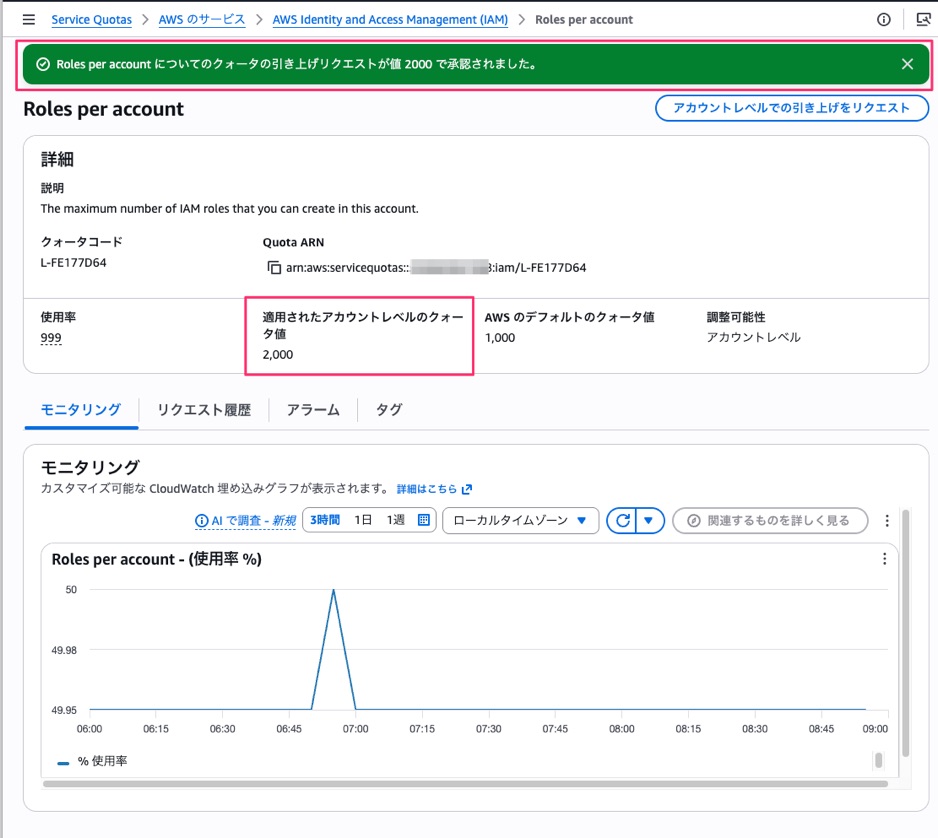Switch to the タグ tab
Viewport: 938px width, 838px height.
pyautogui.click(x=389, y=410)
